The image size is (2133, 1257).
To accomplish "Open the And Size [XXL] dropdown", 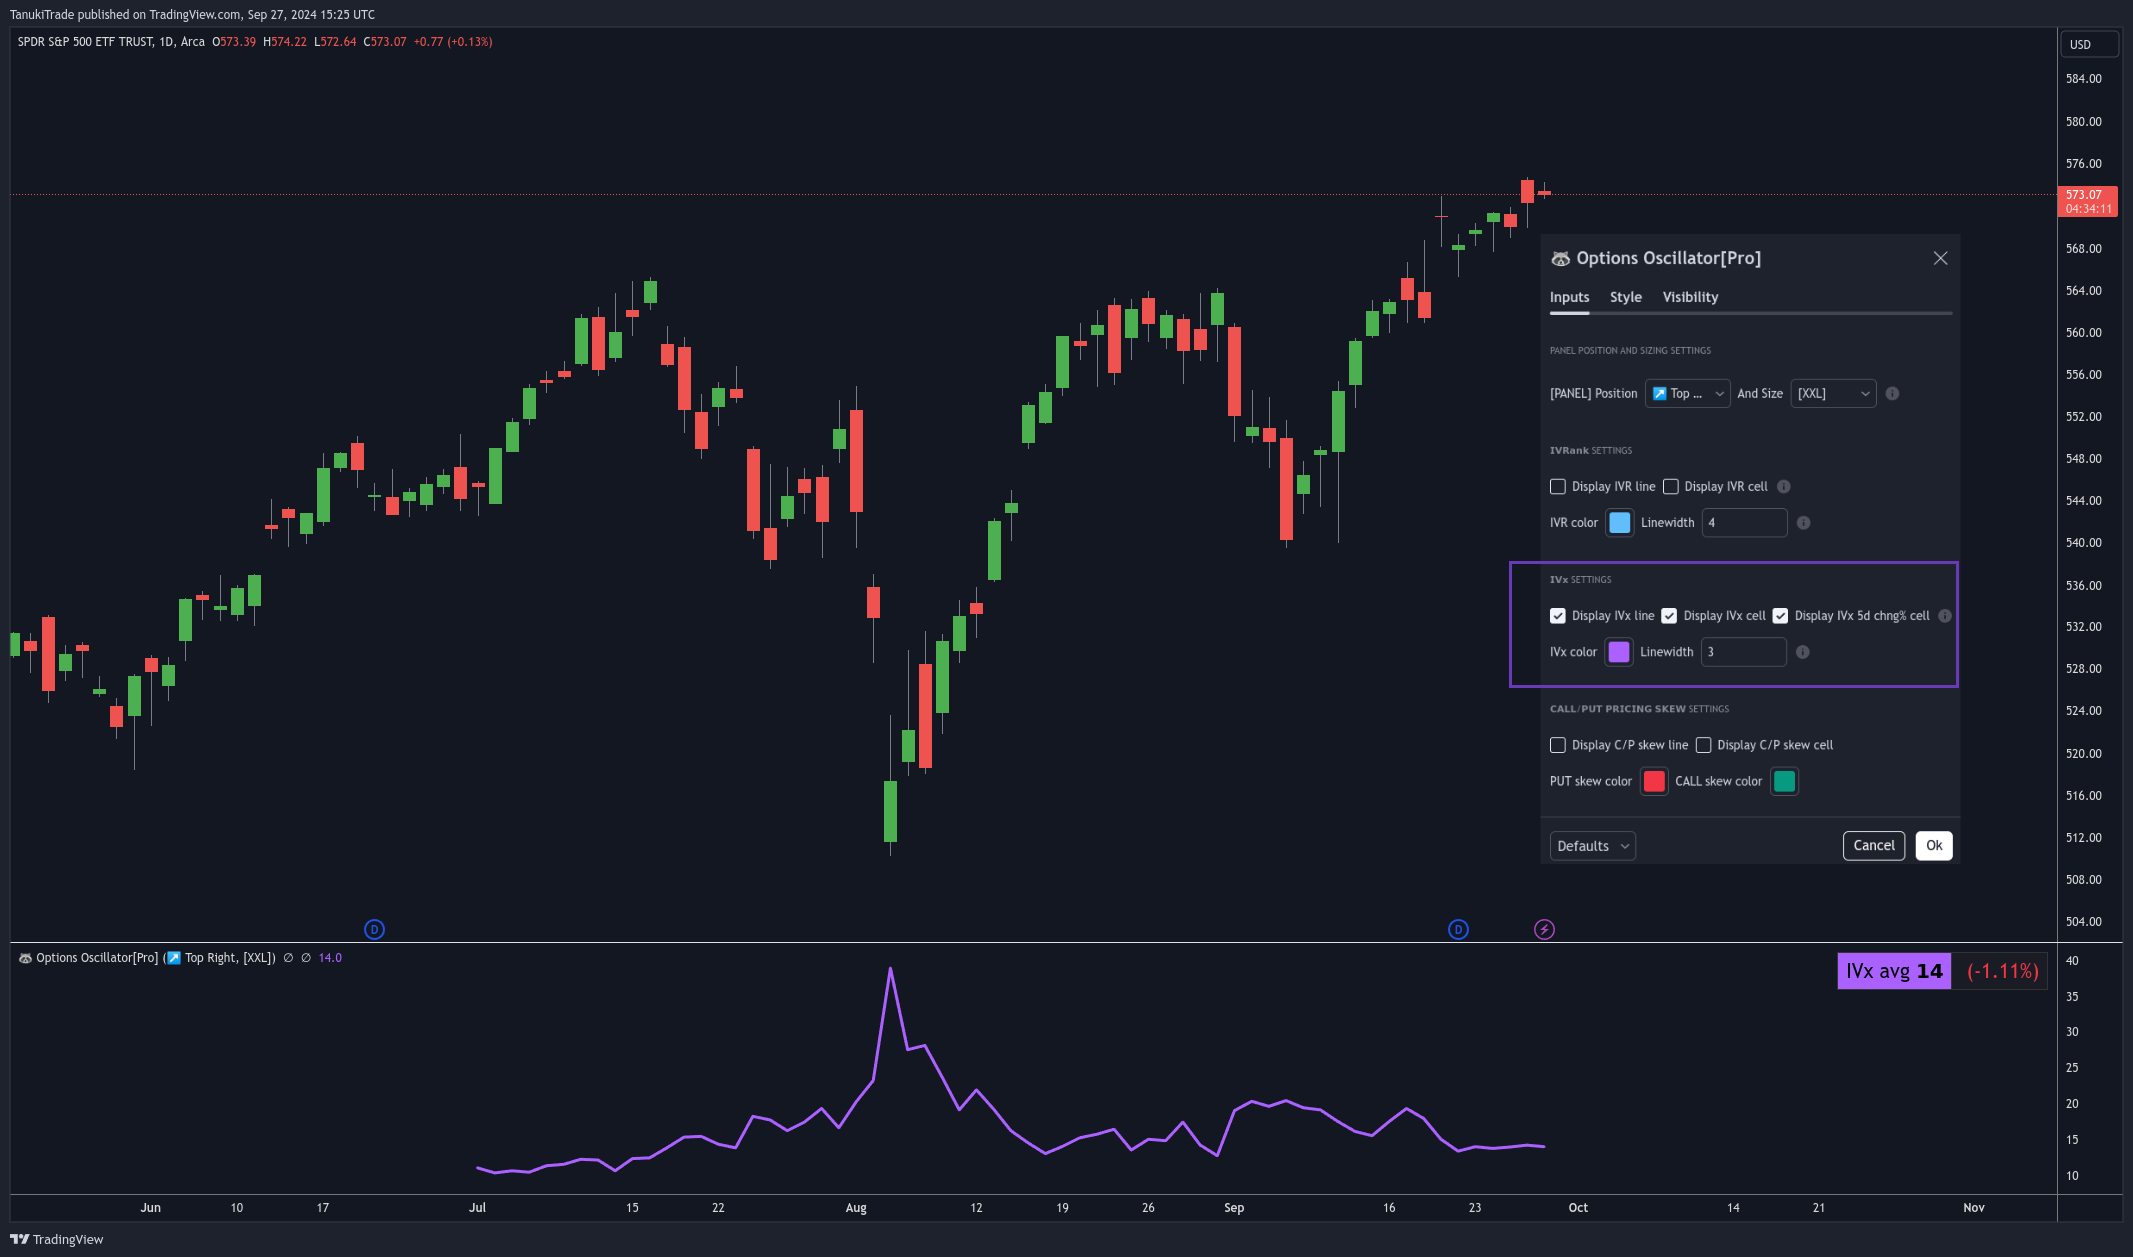I will [x=1833, y=394].
